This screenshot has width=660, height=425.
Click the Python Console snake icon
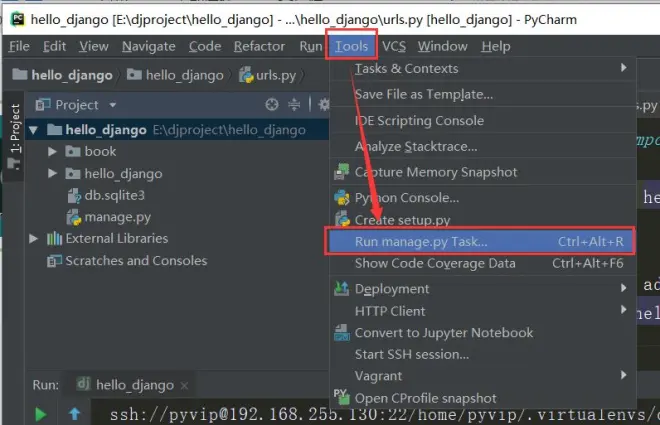click(x=341, y=197)
